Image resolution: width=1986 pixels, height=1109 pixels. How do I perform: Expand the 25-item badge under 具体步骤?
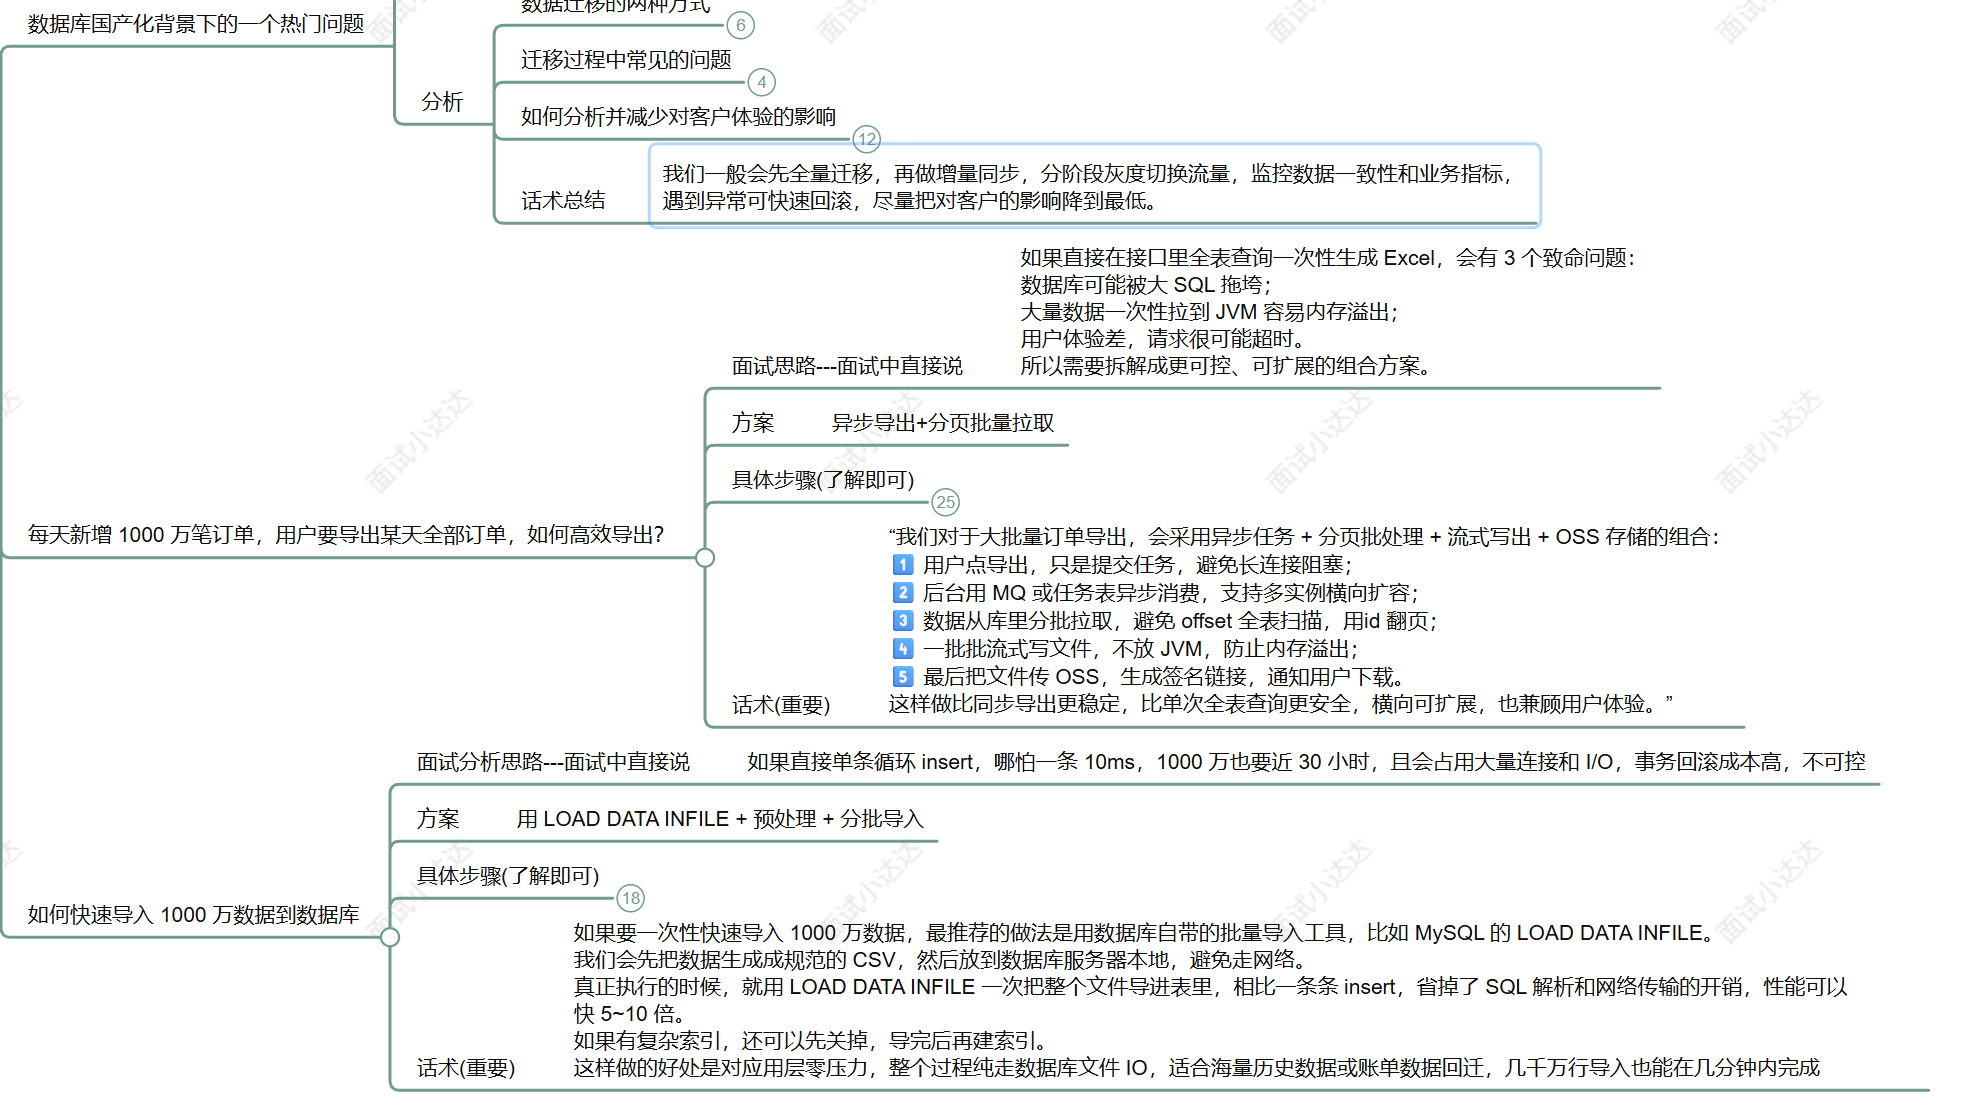(945, 502)
